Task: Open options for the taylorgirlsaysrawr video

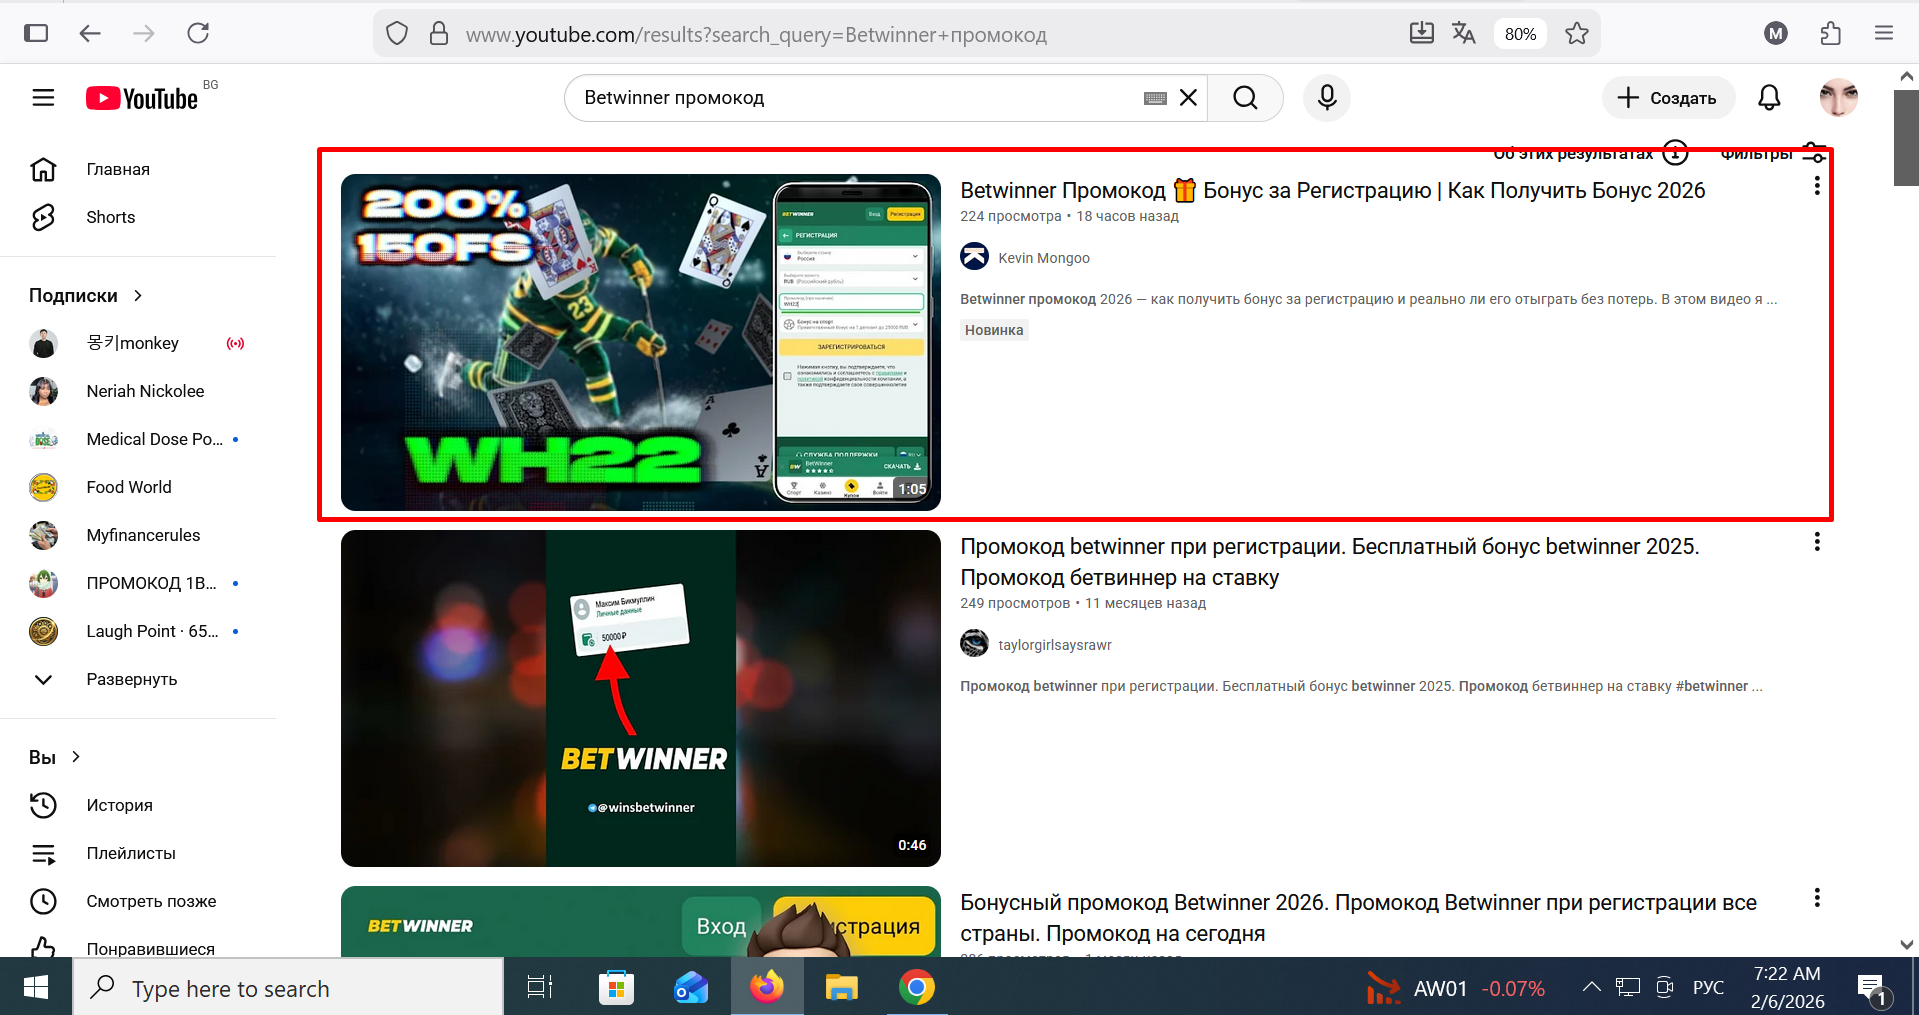Action: point(1816,542)
